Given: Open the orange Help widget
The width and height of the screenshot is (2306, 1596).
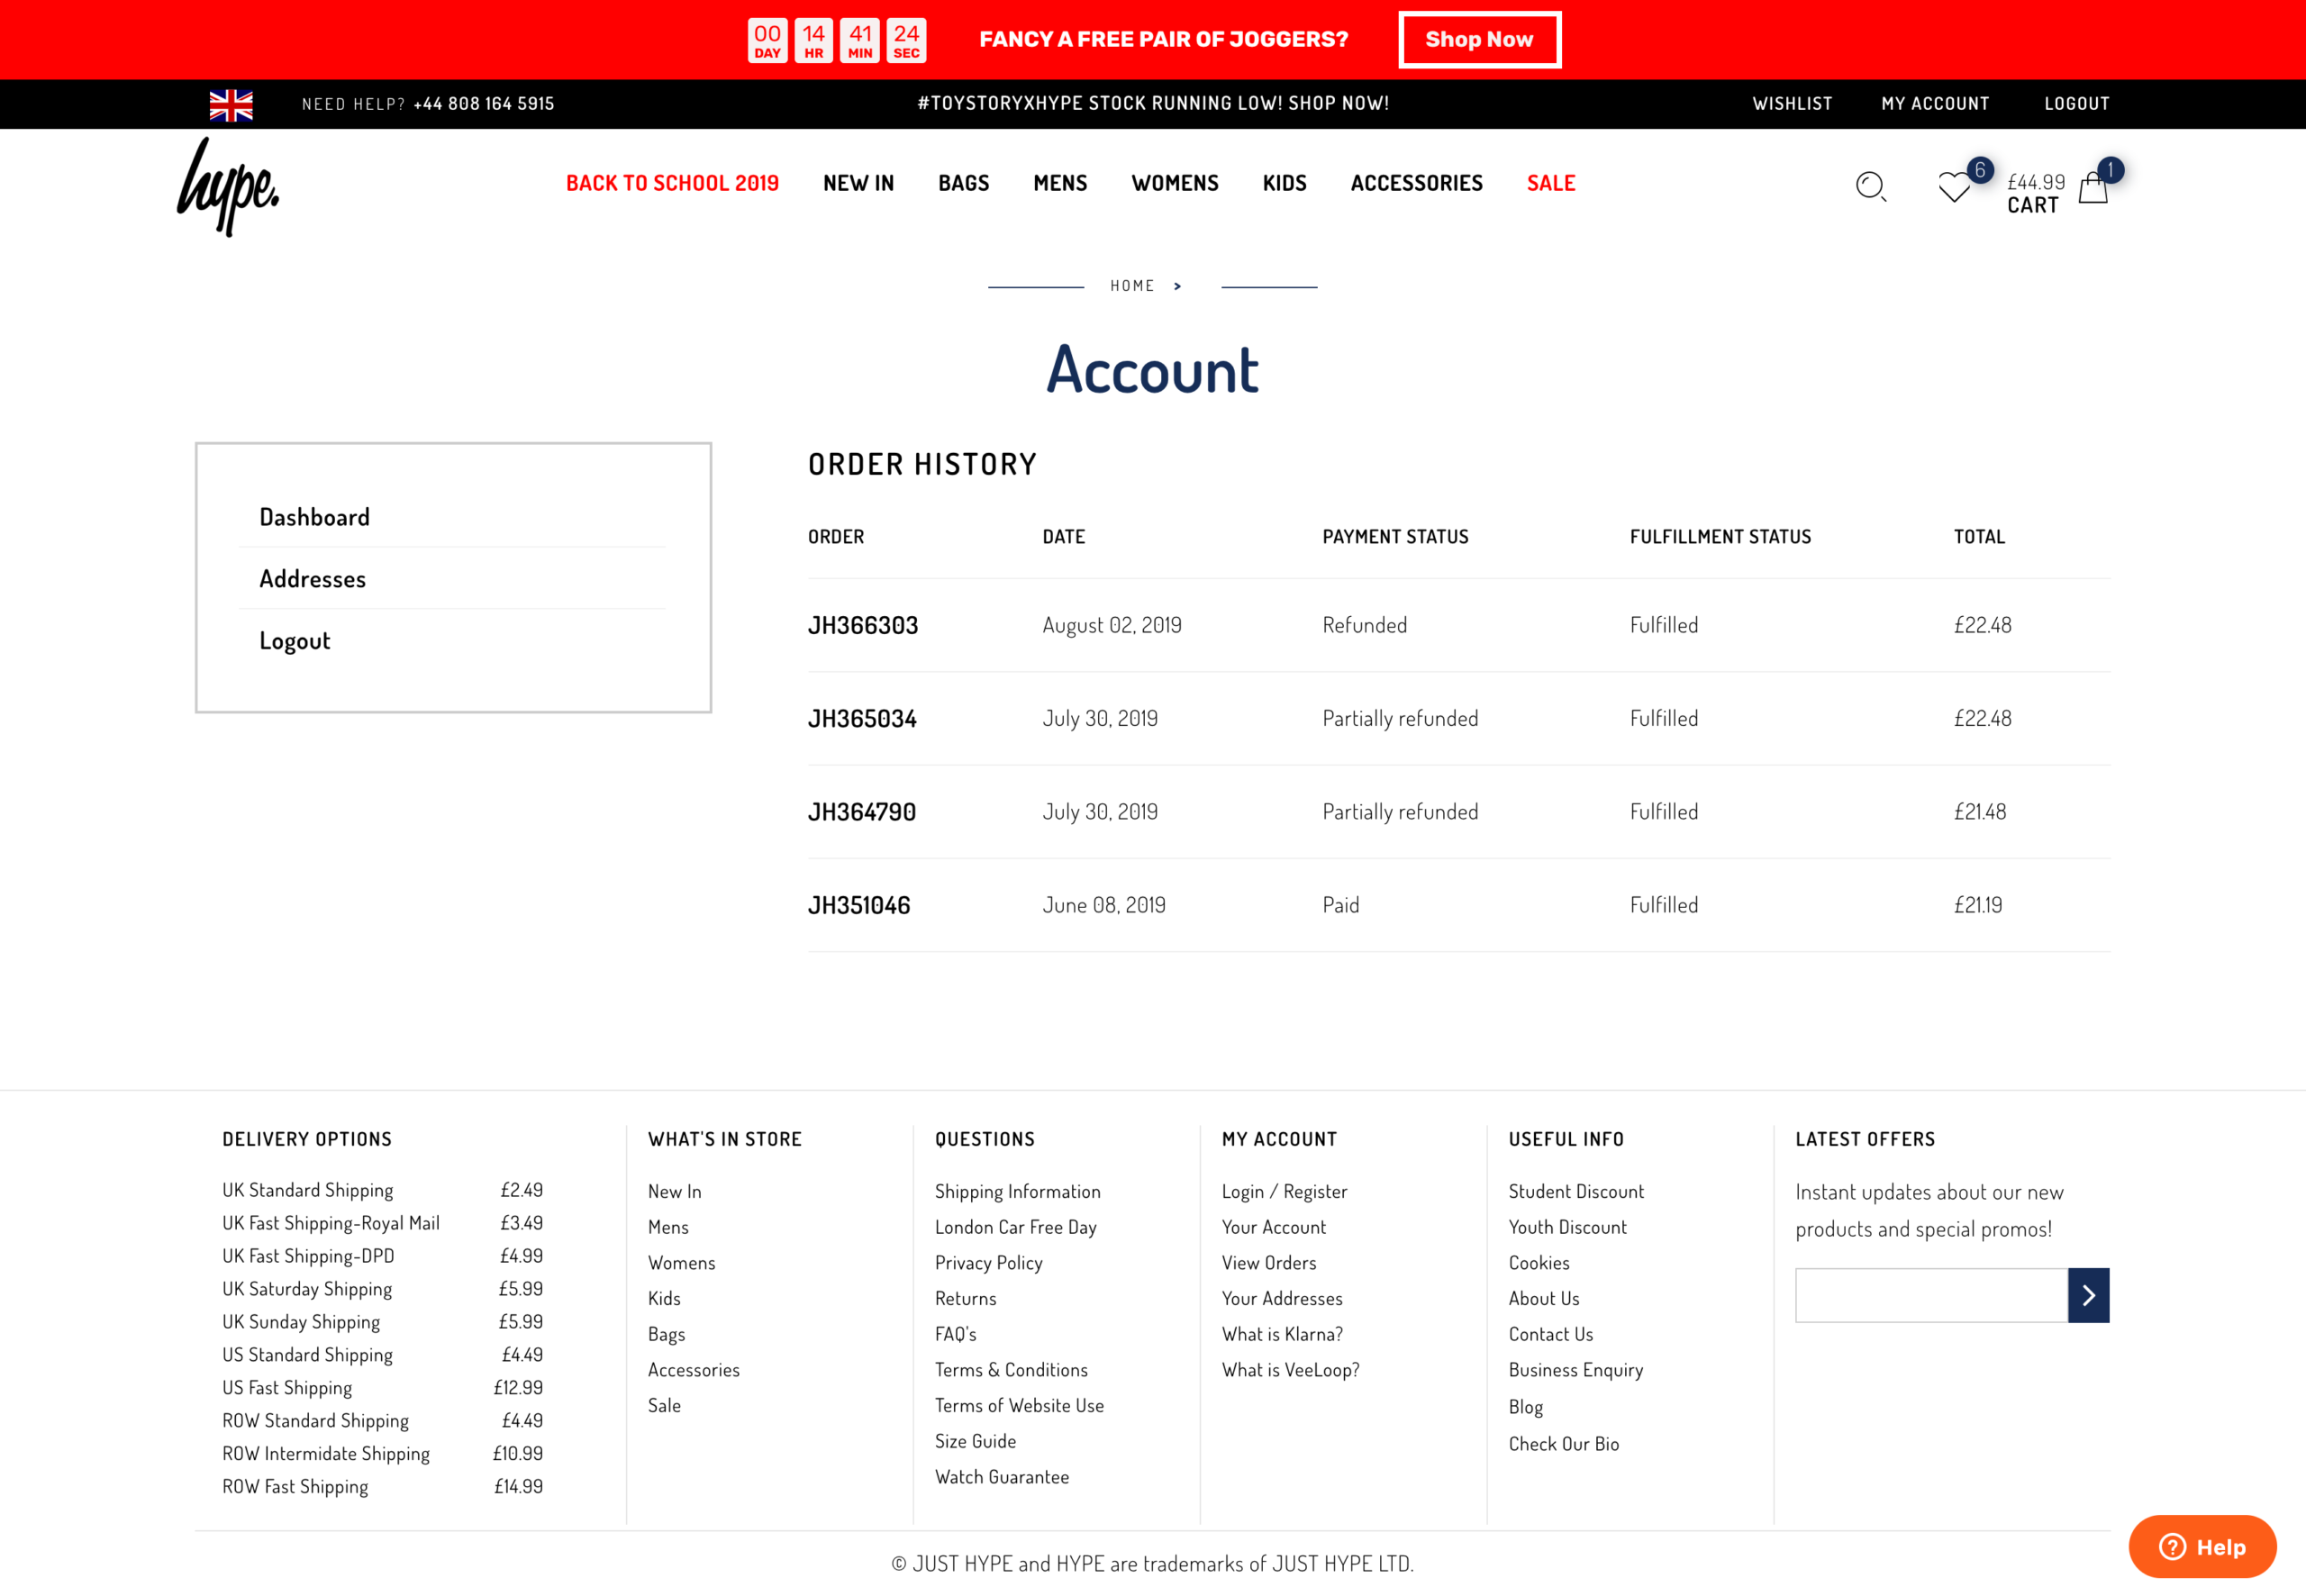Looking at the screenshot, I should point(2202,1546).
